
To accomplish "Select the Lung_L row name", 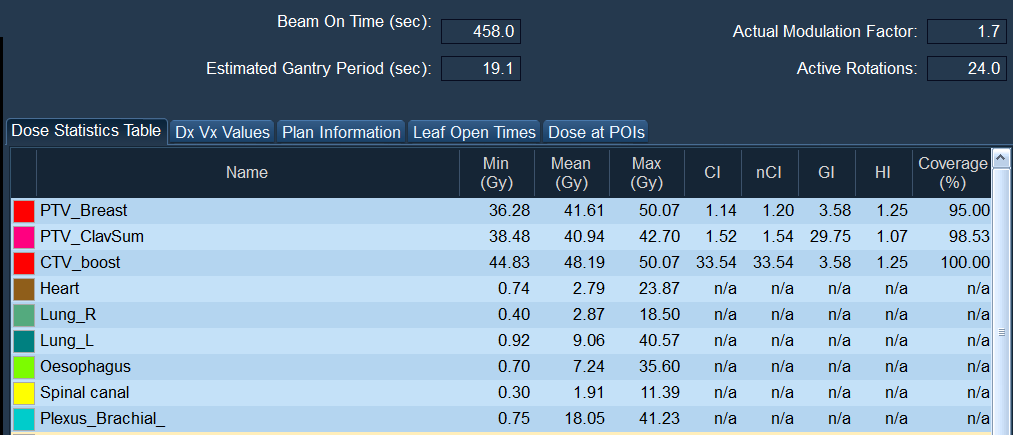I will click(x=67, y=341).
